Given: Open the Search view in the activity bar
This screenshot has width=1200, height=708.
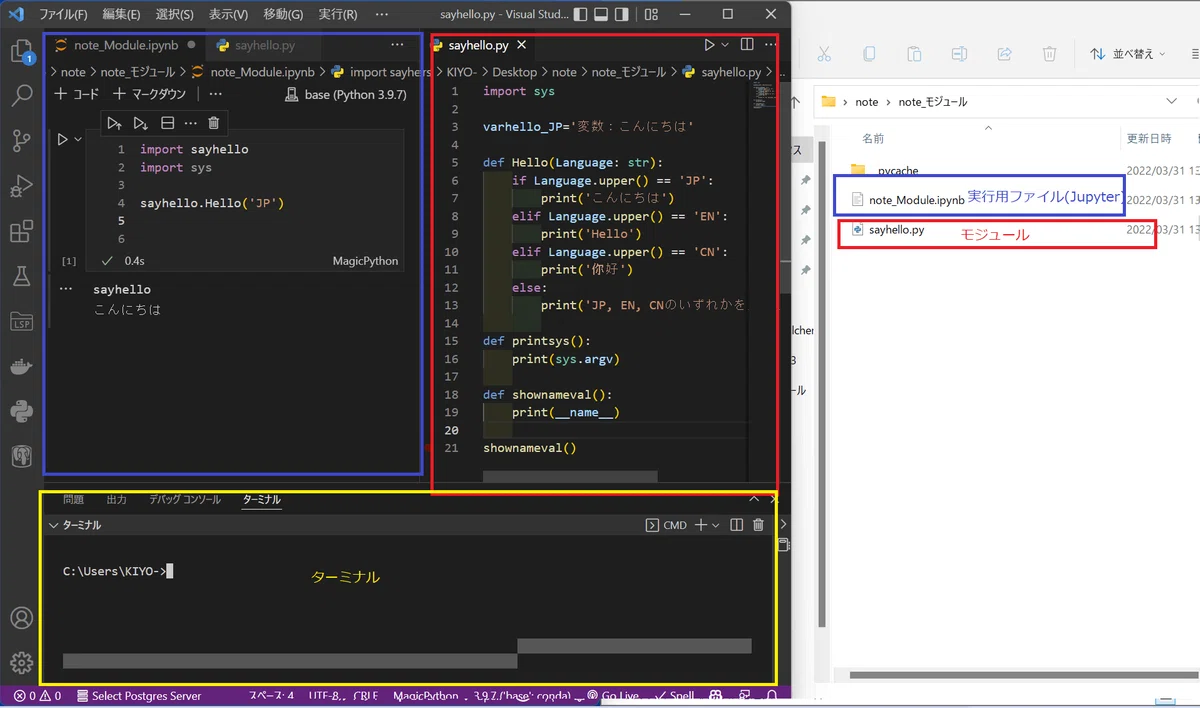Looking at the screenshot, I should [21, 96].
